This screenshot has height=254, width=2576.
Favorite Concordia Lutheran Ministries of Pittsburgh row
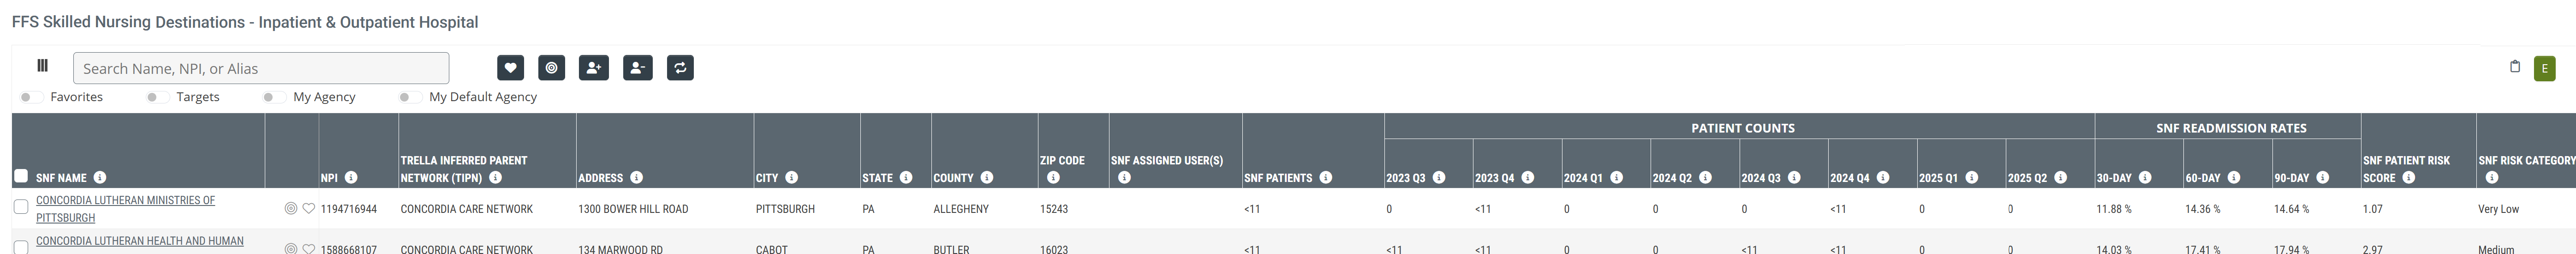pos(308,209)
